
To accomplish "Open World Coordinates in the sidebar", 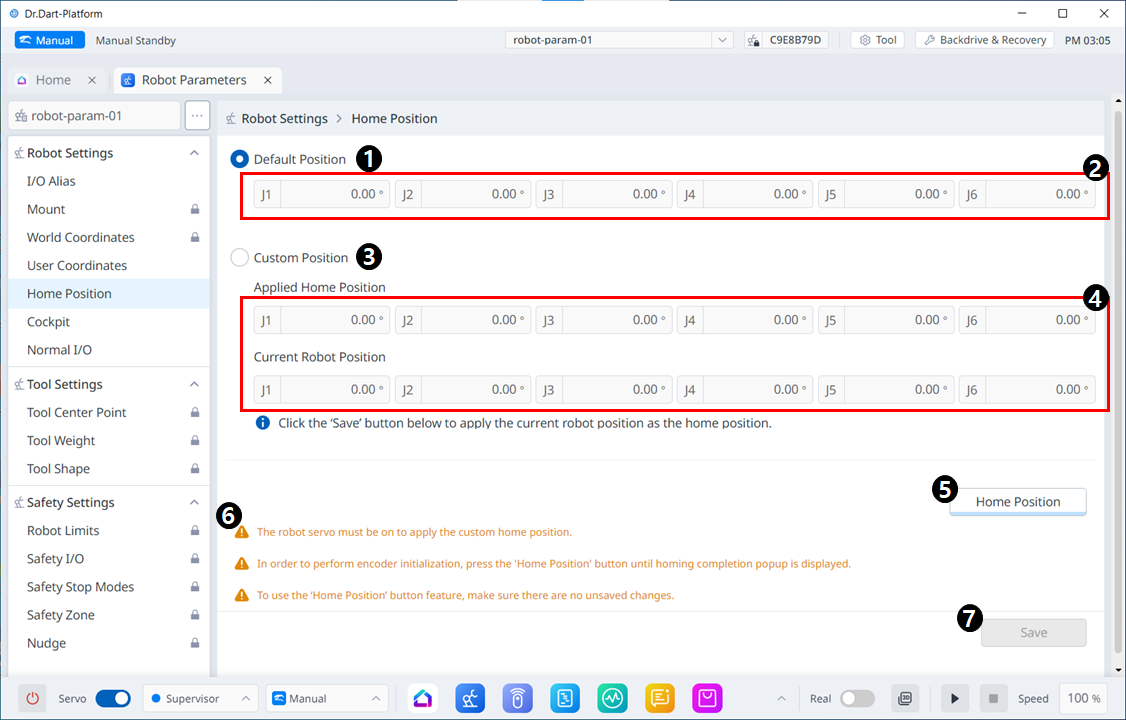I will [81, 237].
